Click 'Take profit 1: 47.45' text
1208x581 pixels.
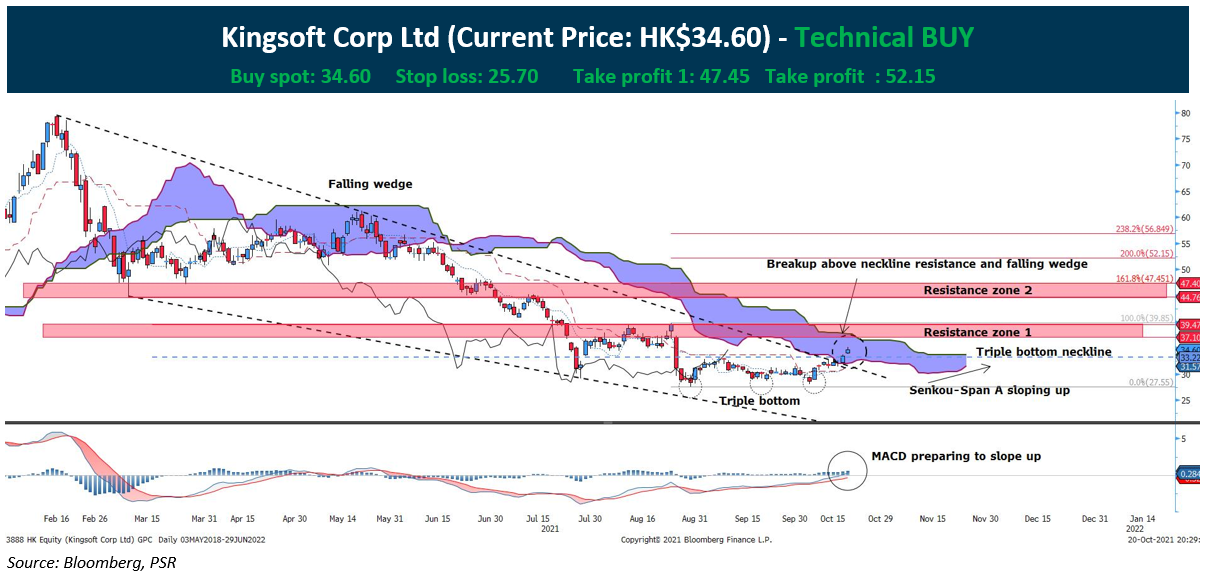(661, 76)
